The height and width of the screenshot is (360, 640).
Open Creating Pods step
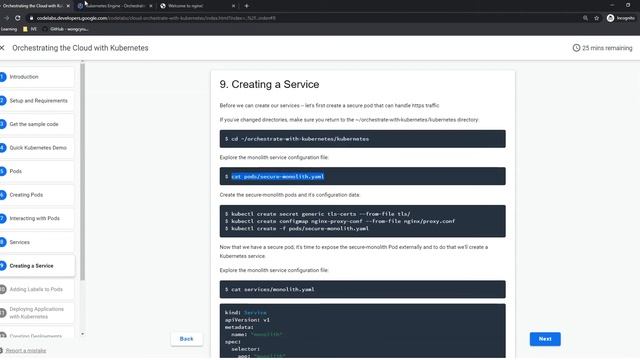pyautogui.click(x=37, y=195)
